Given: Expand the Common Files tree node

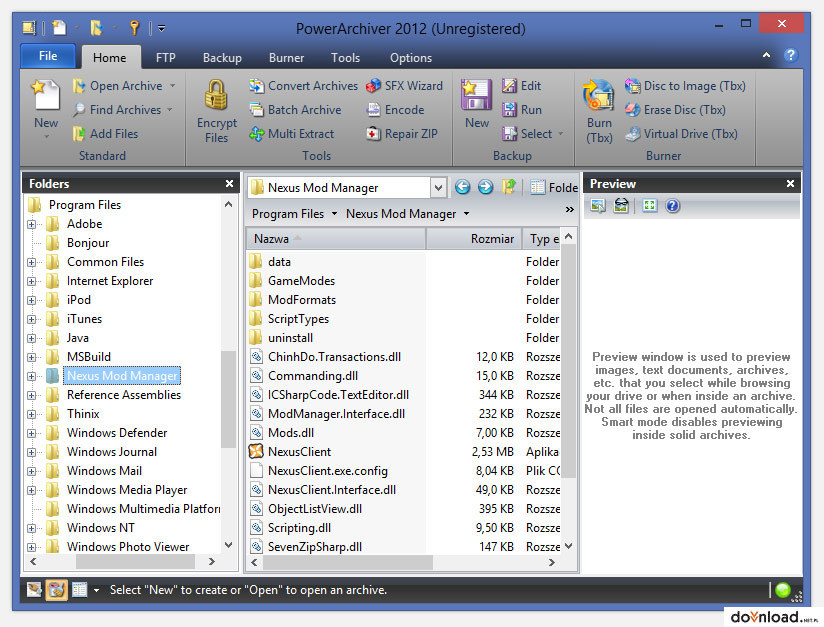Looking at the screenshot, I should tap(32, 262).
